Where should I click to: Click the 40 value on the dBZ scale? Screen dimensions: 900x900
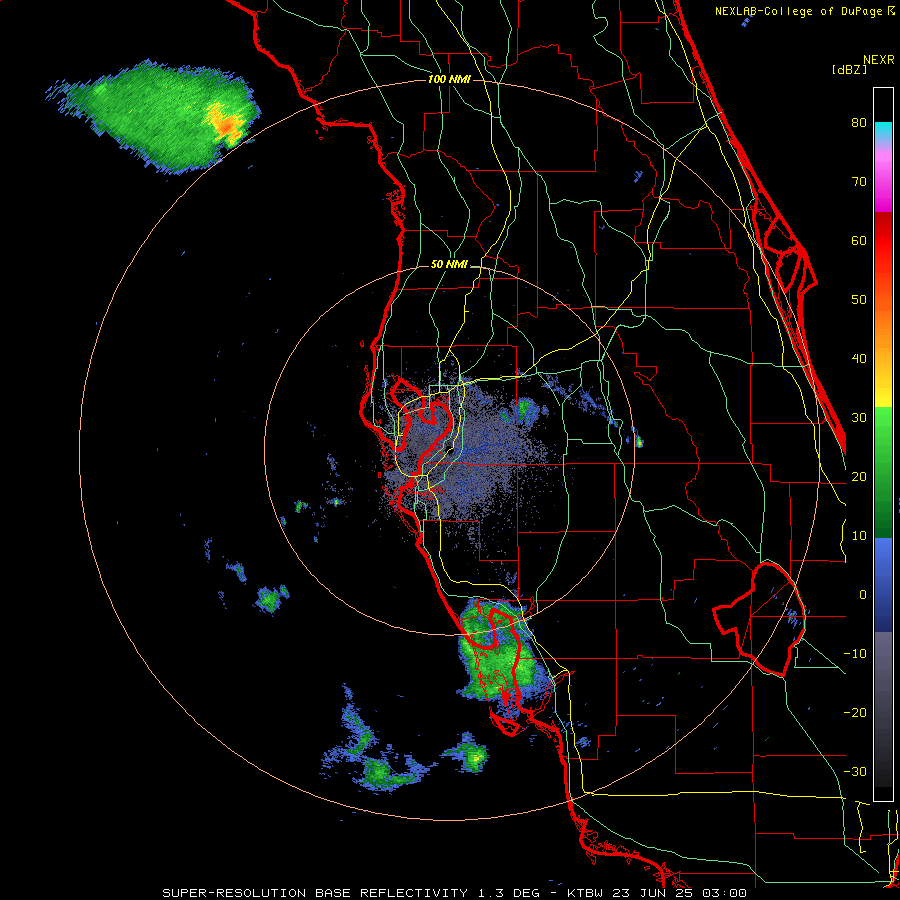tap(859, 359)
